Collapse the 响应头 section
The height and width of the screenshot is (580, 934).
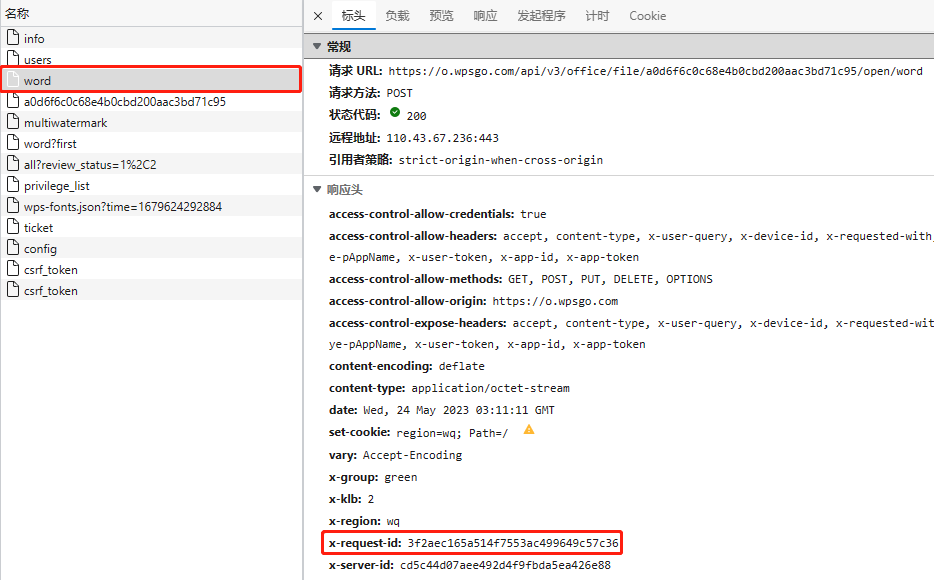click(x=317, y=189)
